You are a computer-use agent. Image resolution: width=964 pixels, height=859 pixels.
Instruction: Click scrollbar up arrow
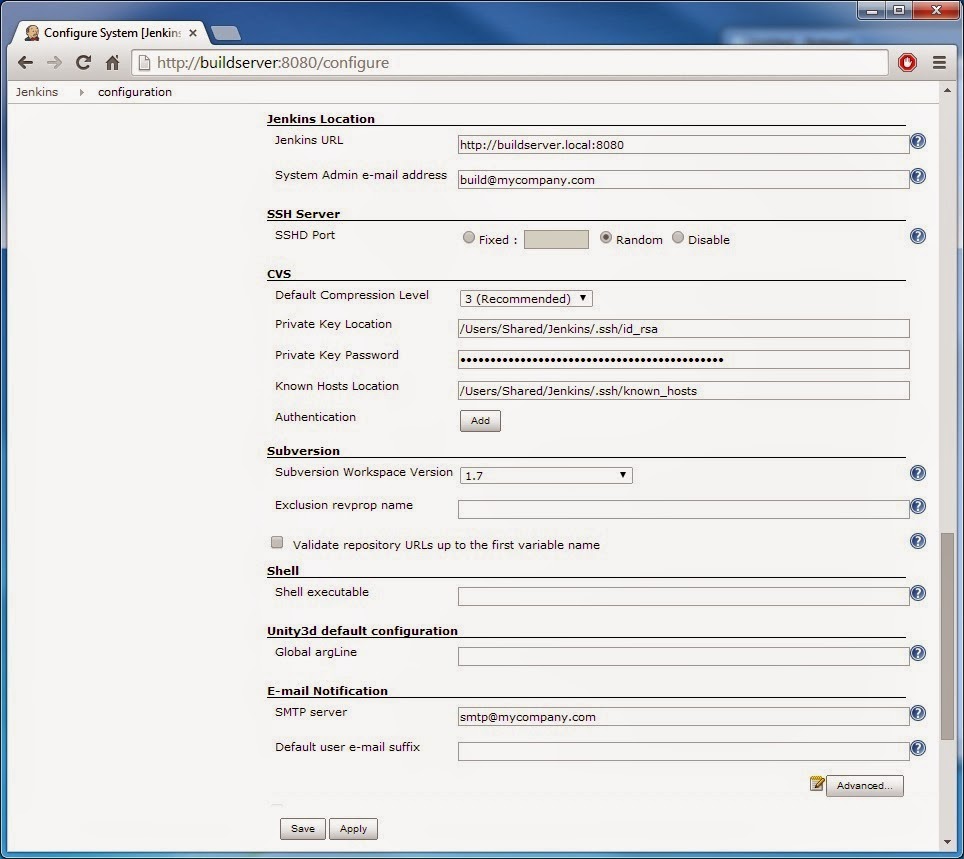coord(947,91)
